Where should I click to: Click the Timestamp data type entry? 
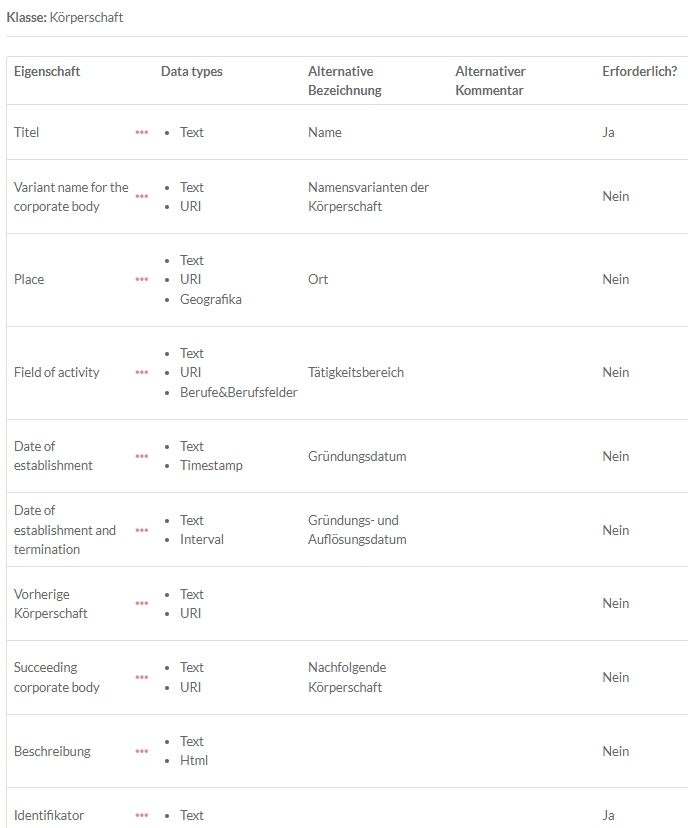[211, 466]
